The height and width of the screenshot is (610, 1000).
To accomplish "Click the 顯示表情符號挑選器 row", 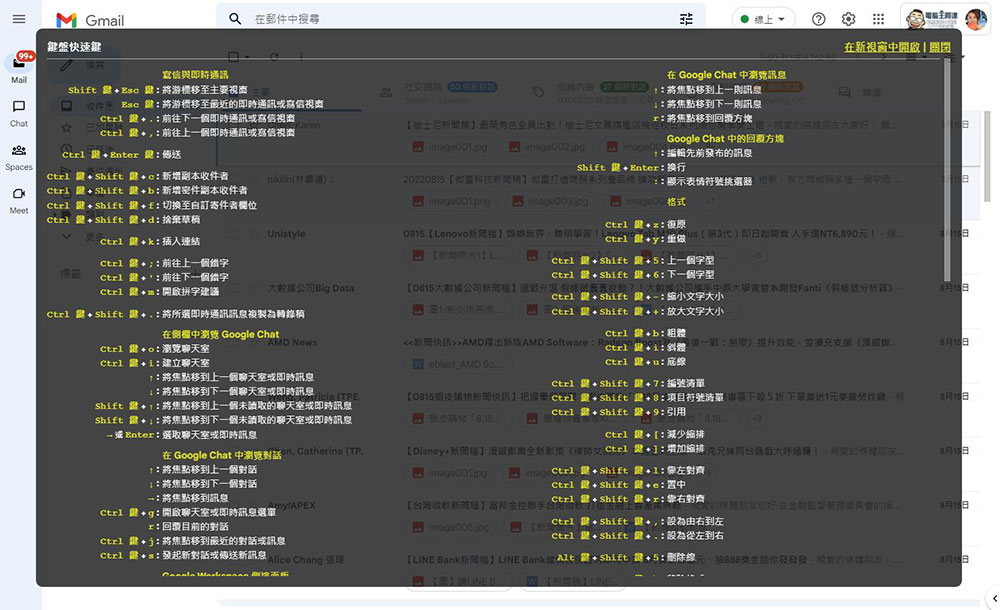I will coord(702,181).
